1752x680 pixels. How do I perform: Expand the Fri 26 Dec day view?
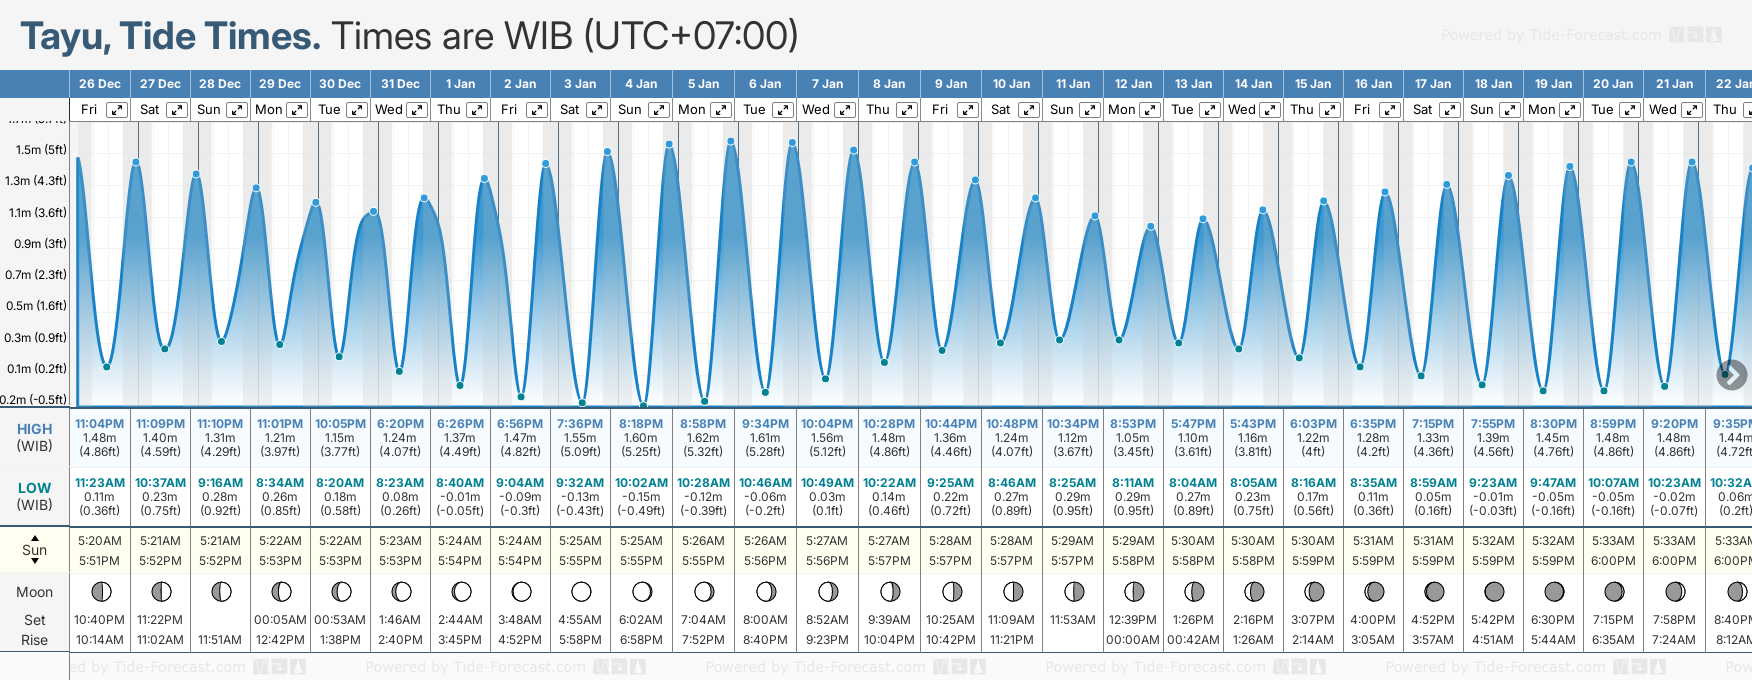point(117,110)
